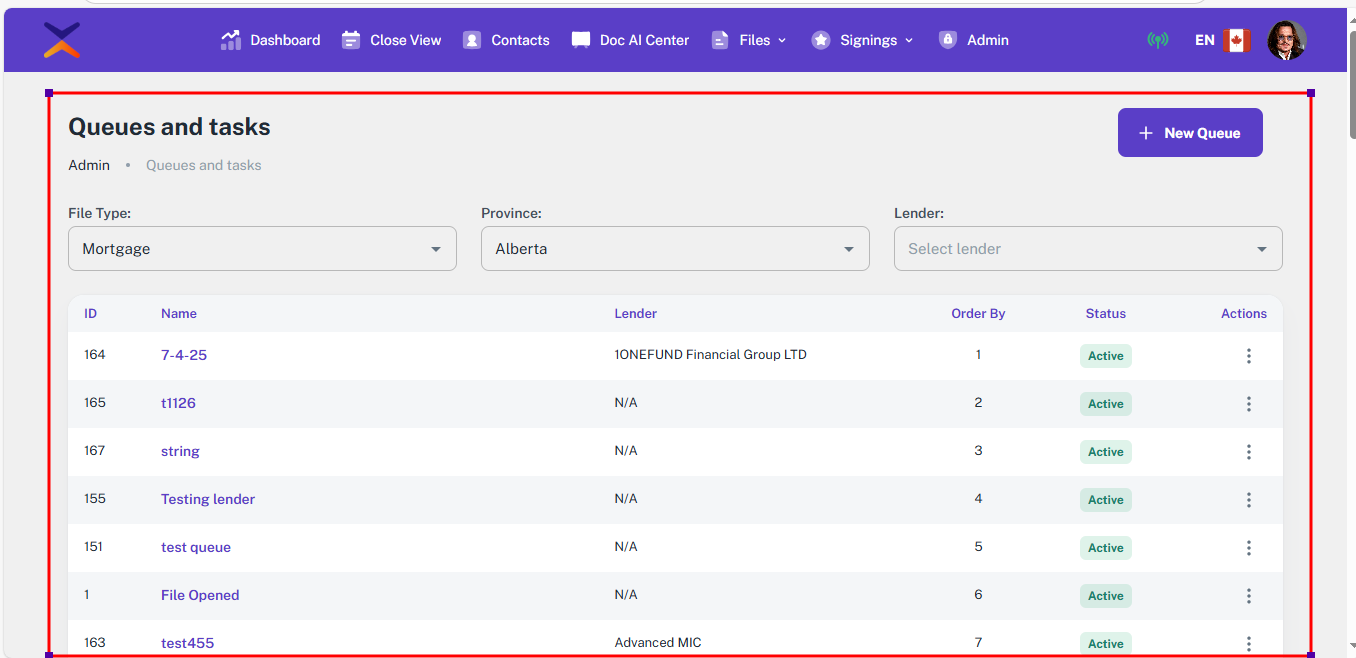The image size is (1356, 658).
Task: Sort by the Order By column header
Action: point(978,314)
